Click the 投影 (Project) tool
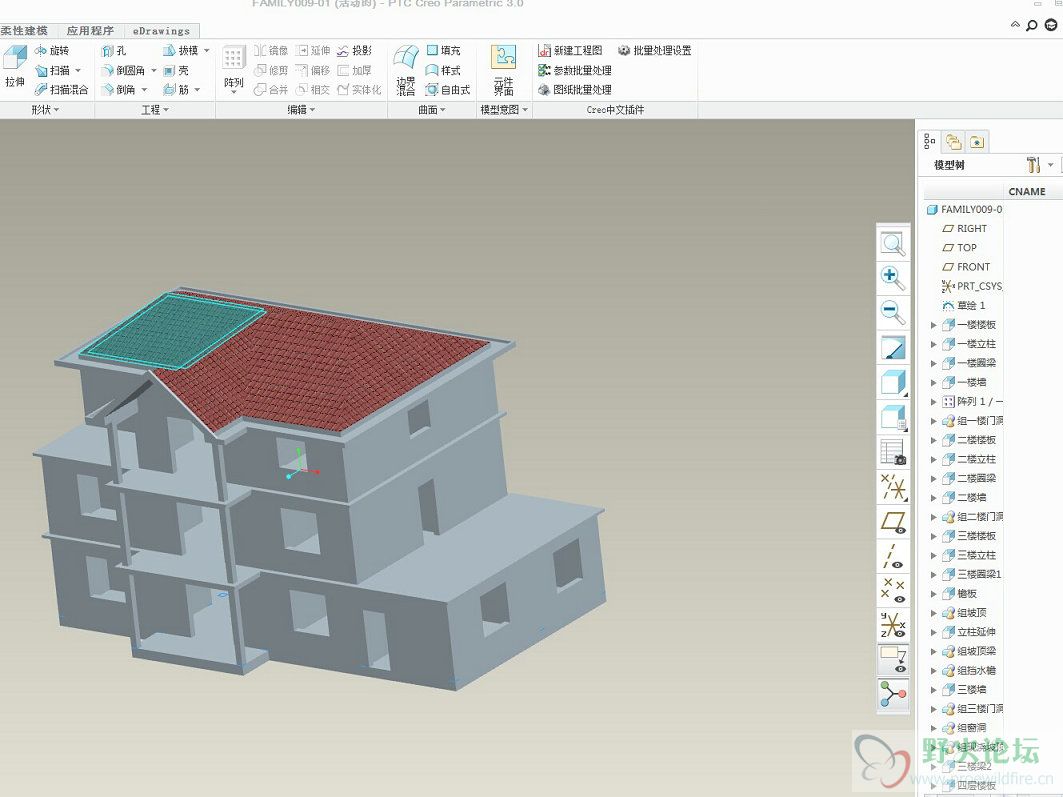 355,51
